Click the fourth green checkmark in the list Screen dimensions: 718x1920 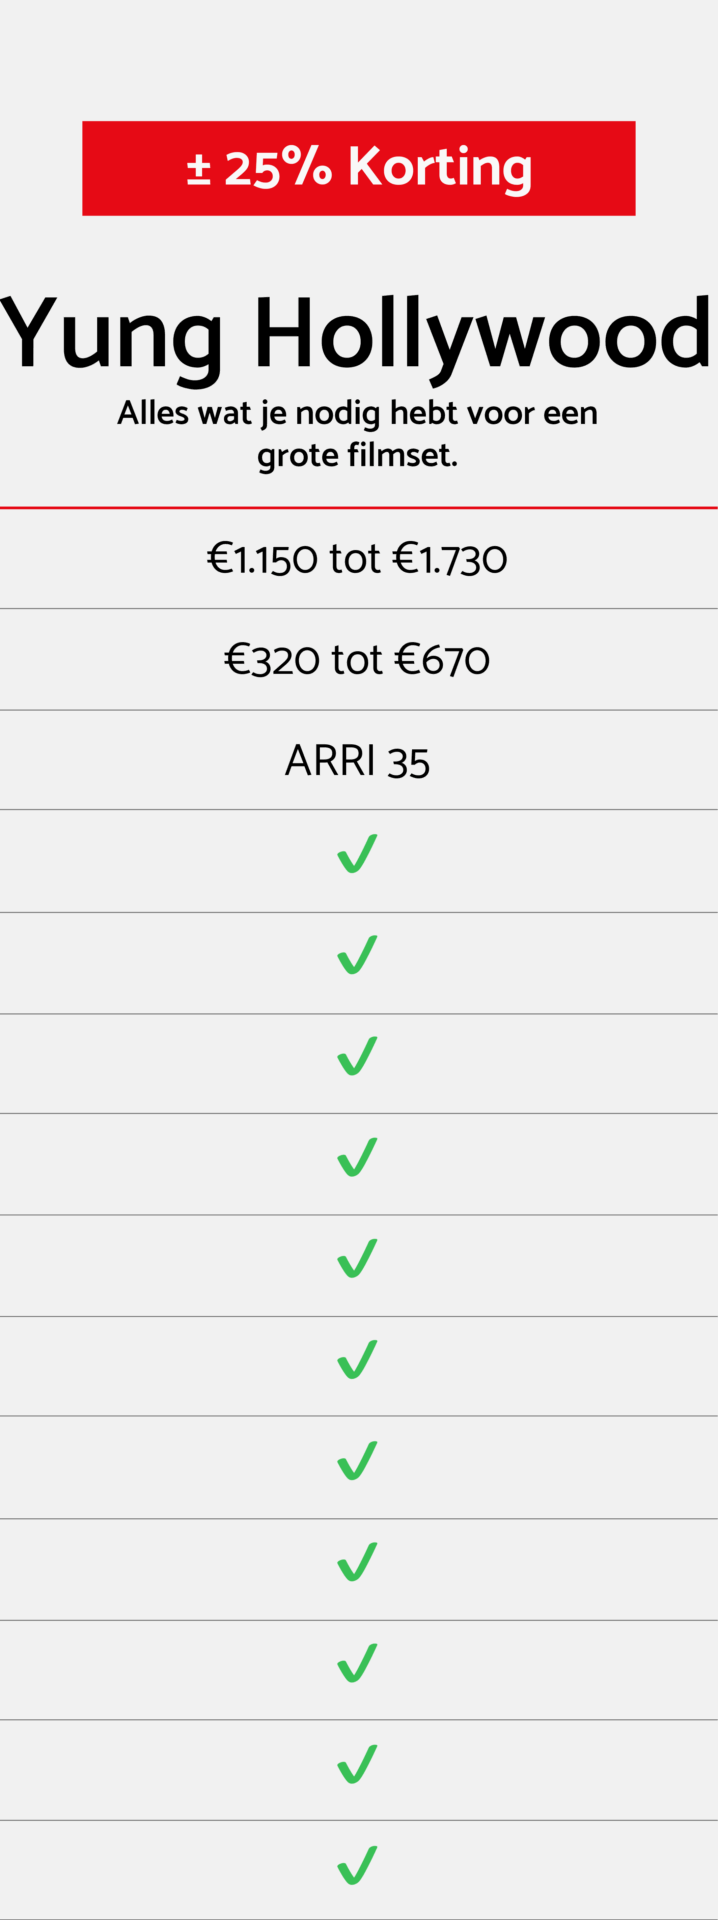coord(357,1158)
